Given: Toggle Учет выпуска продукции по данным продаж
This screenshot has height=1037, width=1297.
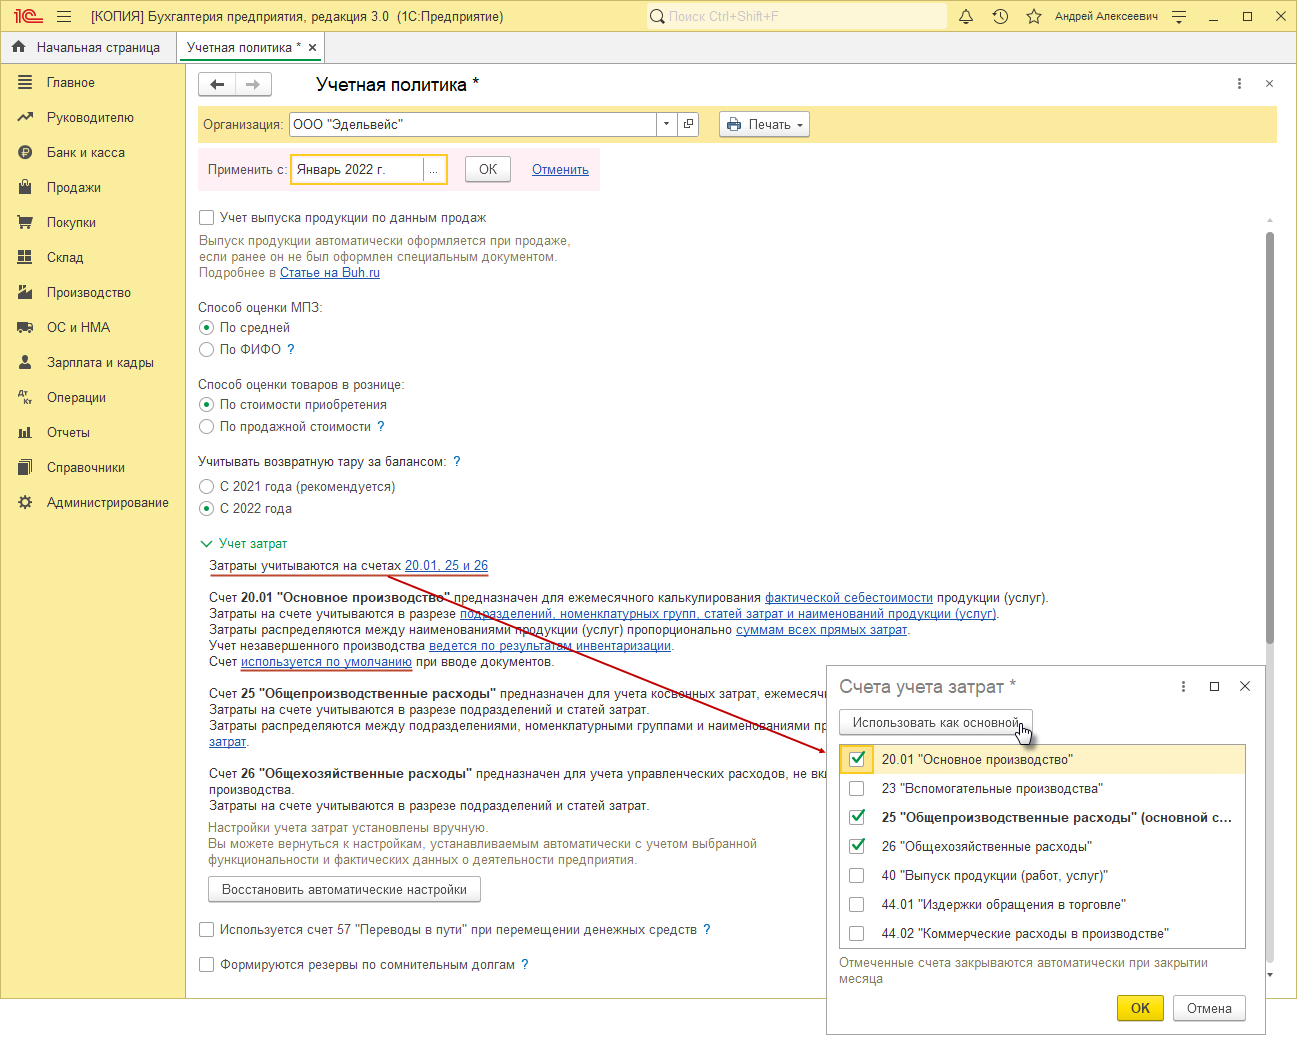Looking at the screenshot, I should pos(206,217).
